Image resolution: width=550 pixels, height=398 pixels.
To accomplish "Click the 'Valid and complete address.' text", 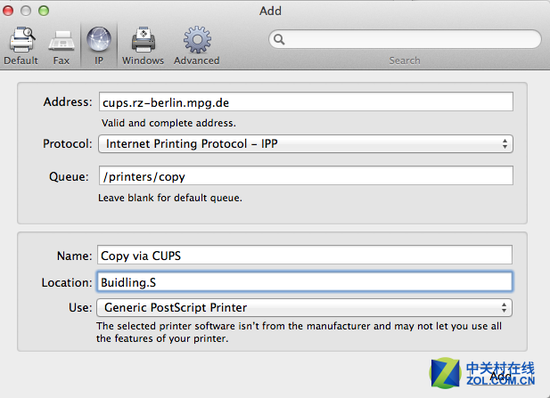I will [x=169, y=123].
